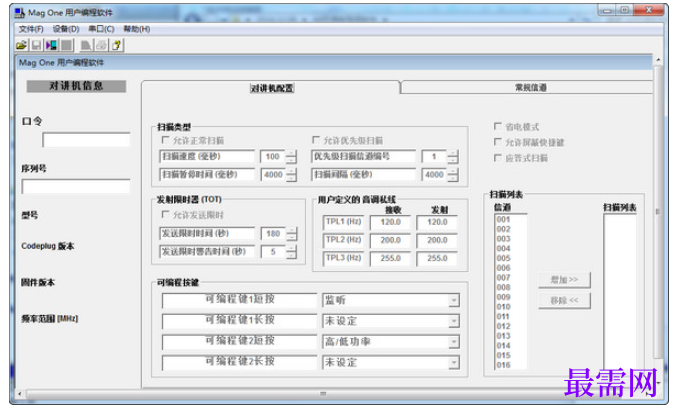Open a codeplug file from toolbar
676x414 pixels.
(x=22, y=45)
